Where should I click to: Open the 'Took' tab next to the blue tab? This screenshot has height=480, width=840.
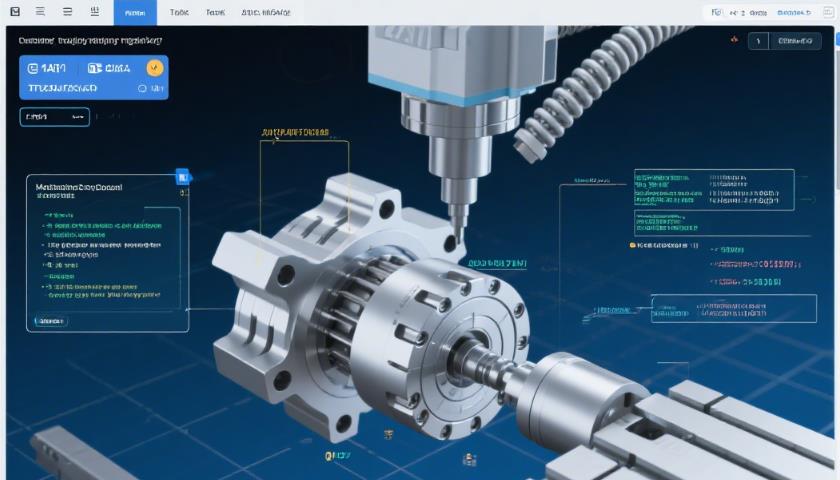point(179,12)
